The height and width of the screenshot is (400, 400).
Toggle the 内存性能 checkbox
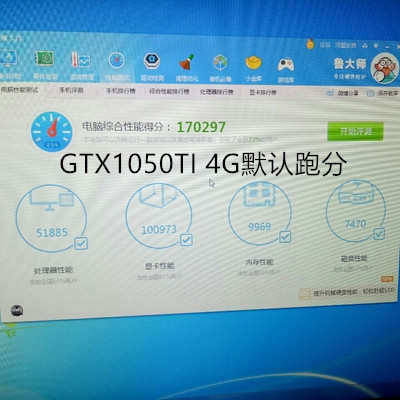click(285, 237)
